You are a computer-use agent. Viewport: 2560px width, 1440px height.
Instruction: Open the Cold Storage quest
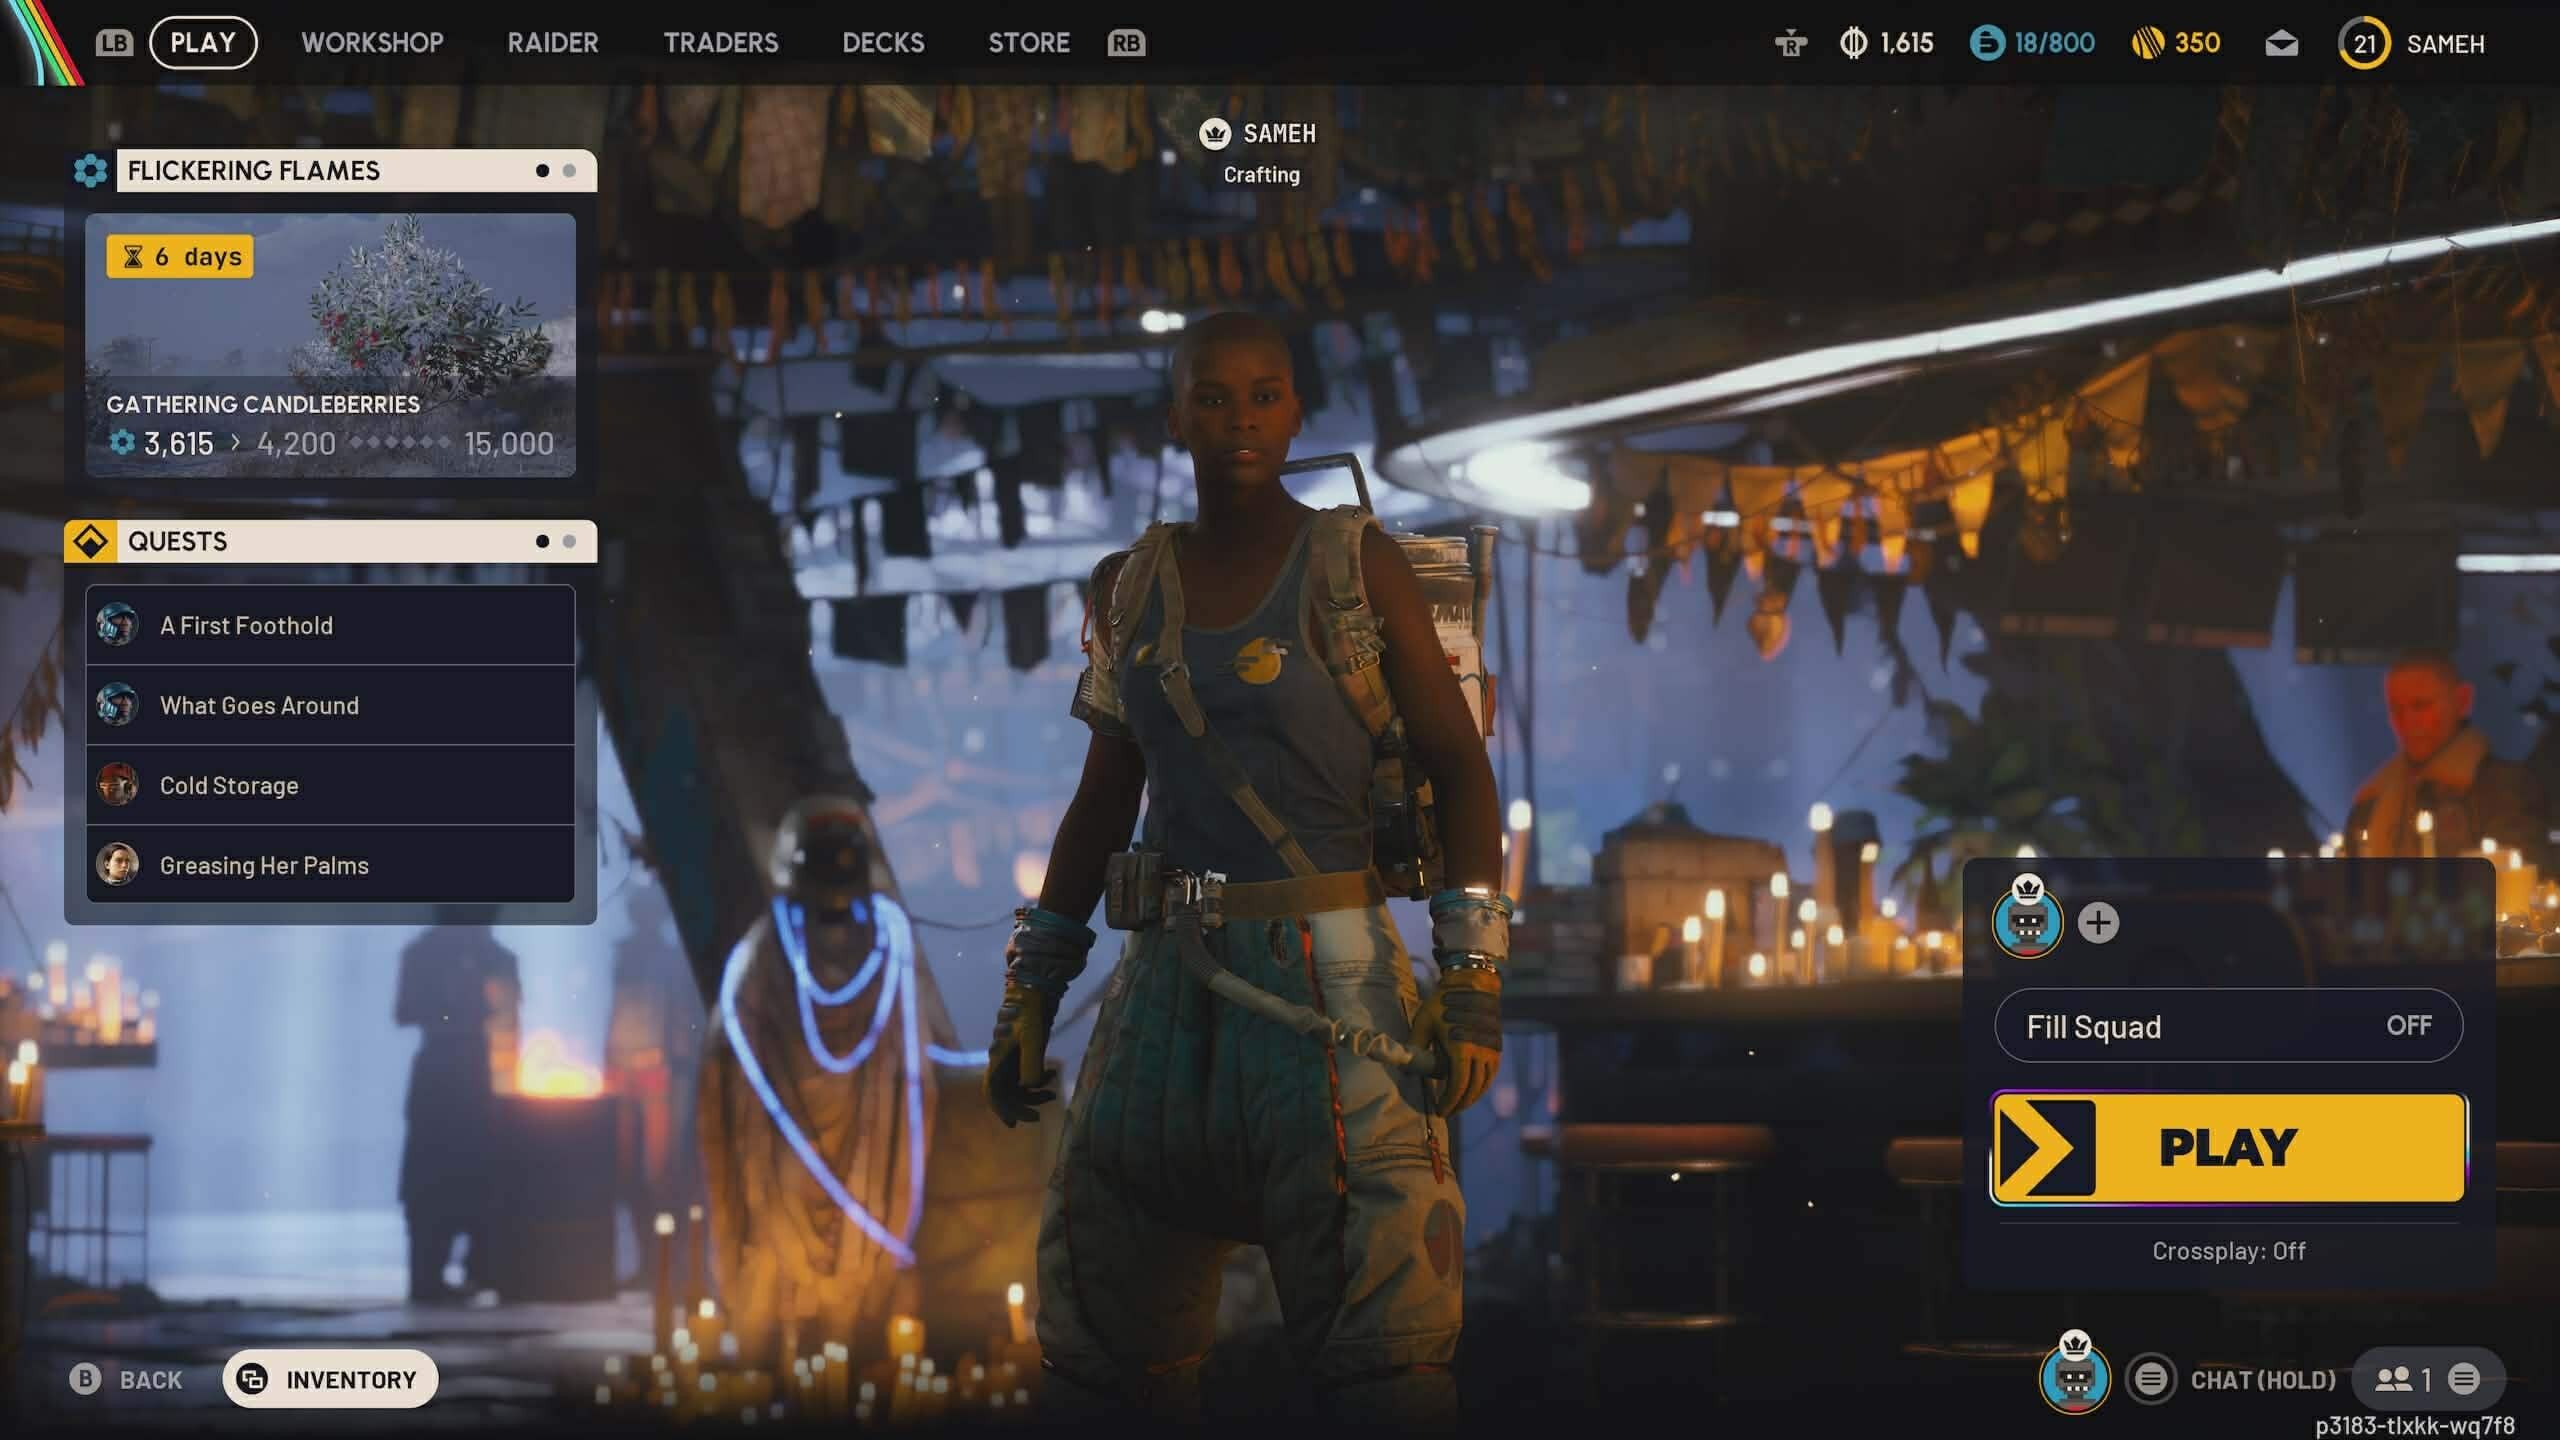point(228,785)
